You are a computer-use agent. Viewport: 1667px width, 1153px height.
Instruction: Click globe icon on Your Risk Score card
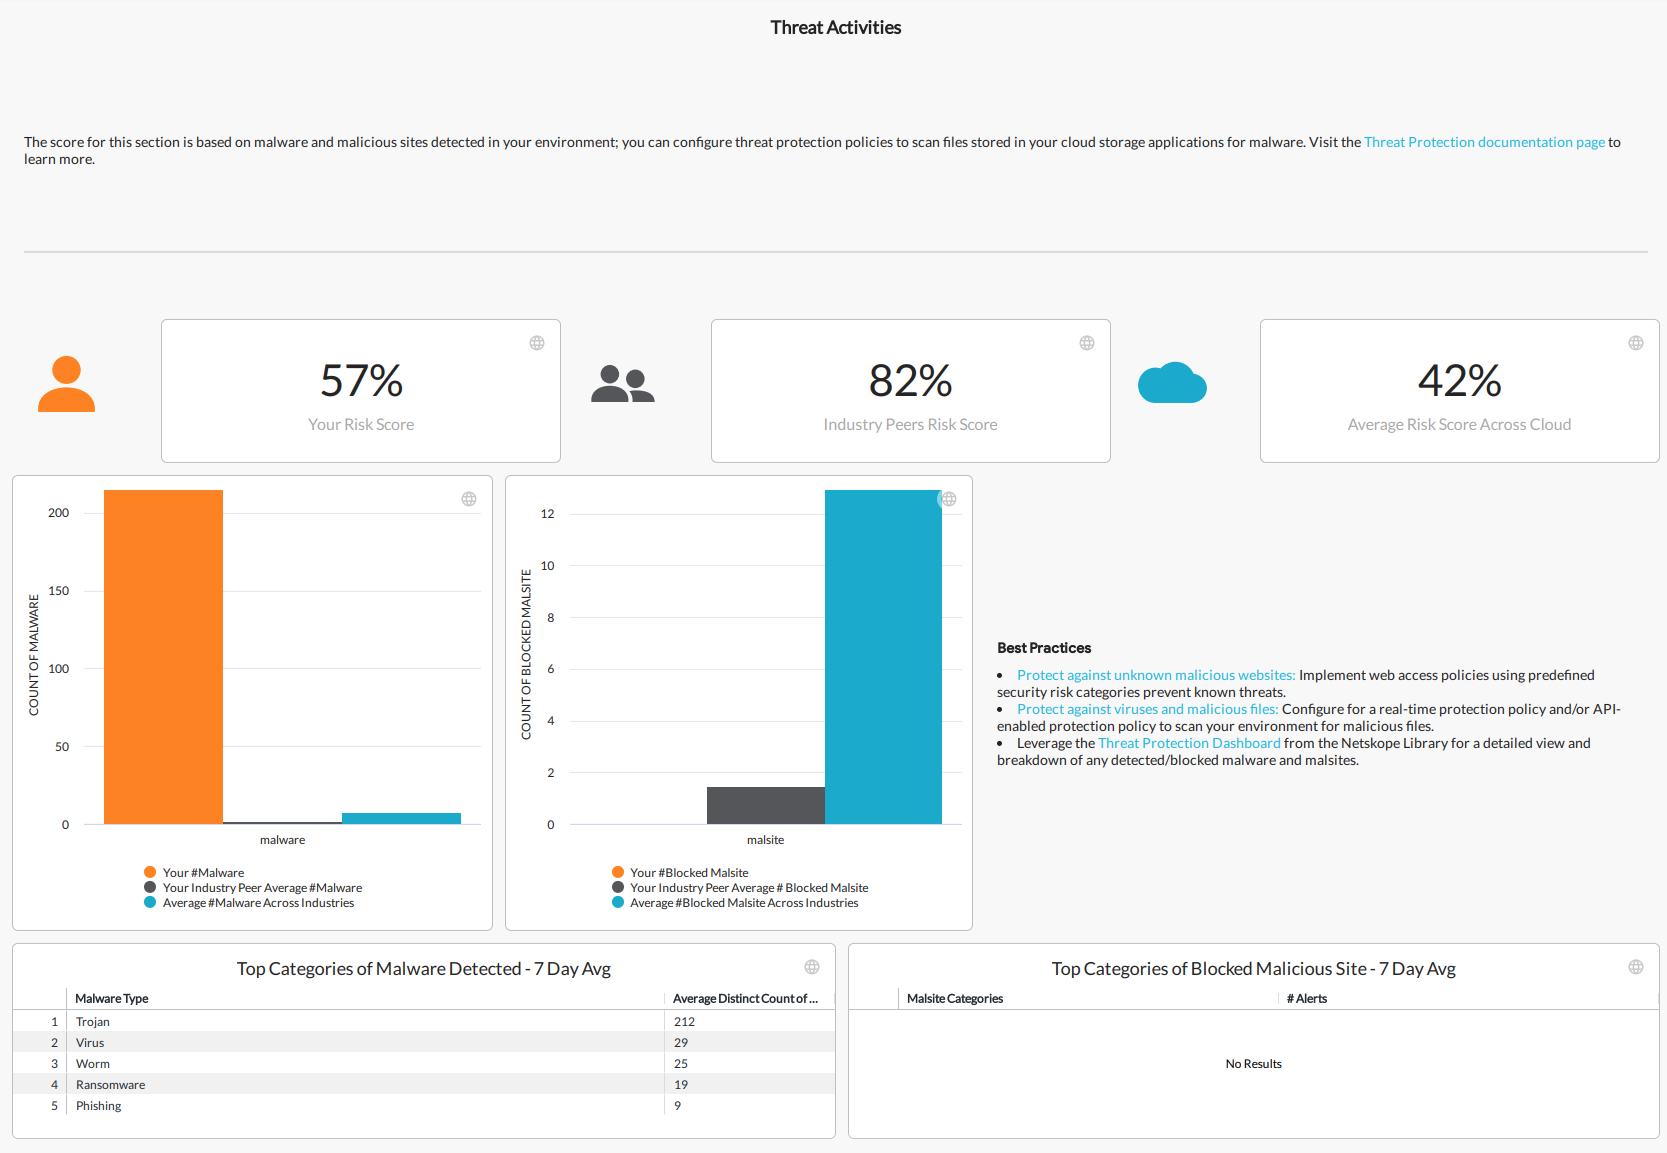(x=537, y=343)
